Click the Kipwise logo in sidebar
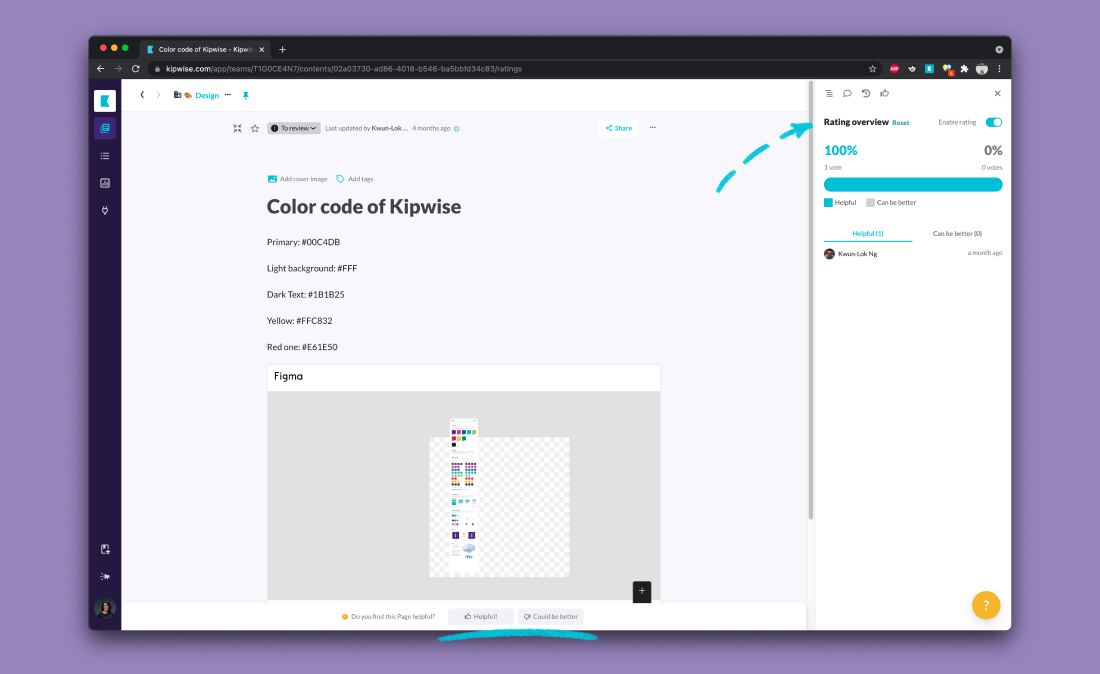This screenshot has width=1100, height=674. click(105, 100)
